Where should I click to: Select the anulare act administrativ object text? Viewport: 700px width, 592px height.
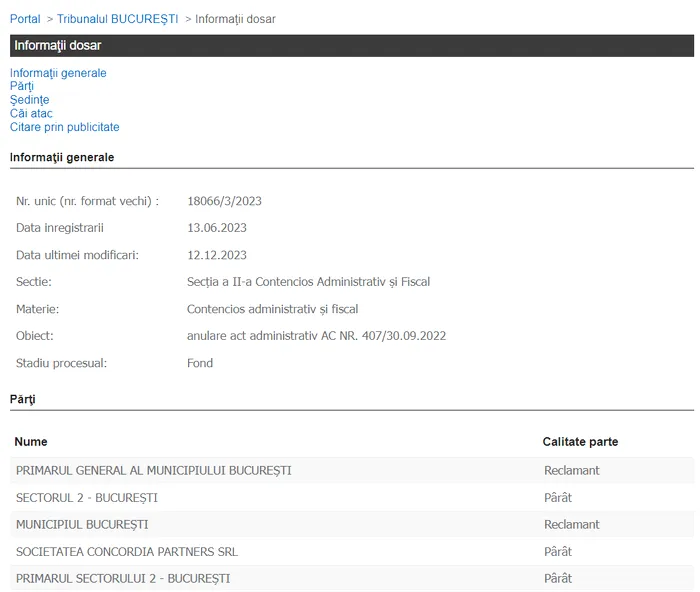coord(317,336)
